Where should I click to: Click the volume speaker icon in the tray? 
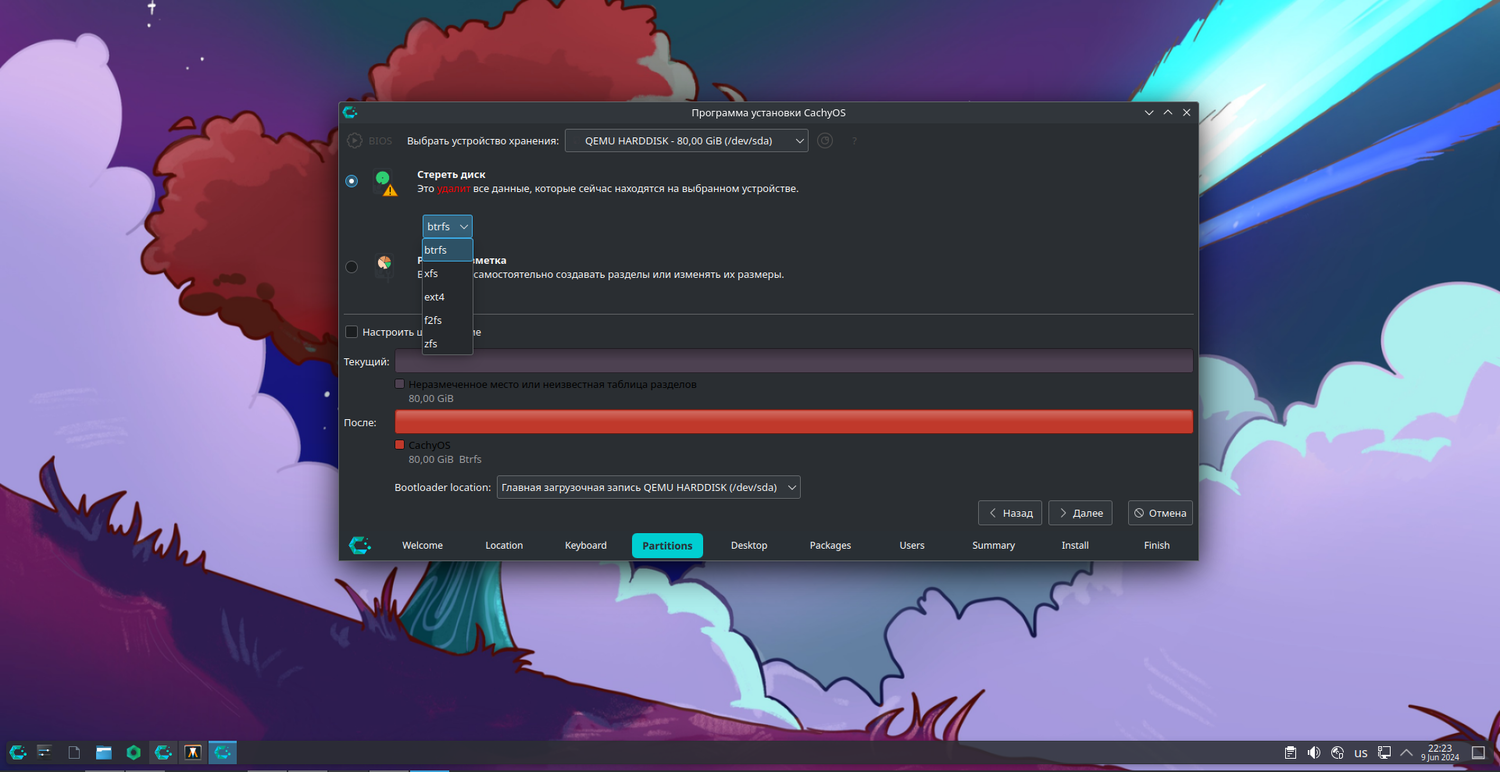pyautogui.click(x=1314, y=752)
